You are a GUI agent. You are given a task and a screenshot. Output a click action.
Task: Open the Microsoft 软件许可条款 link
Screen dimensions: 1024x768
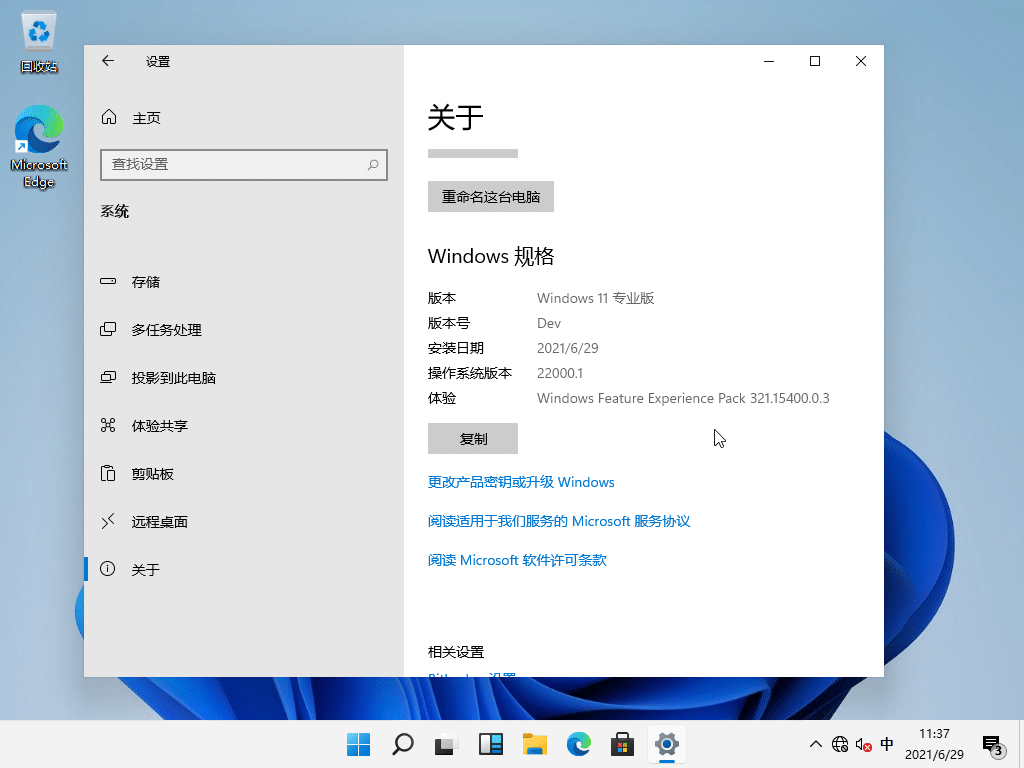[x=517, y=560]
